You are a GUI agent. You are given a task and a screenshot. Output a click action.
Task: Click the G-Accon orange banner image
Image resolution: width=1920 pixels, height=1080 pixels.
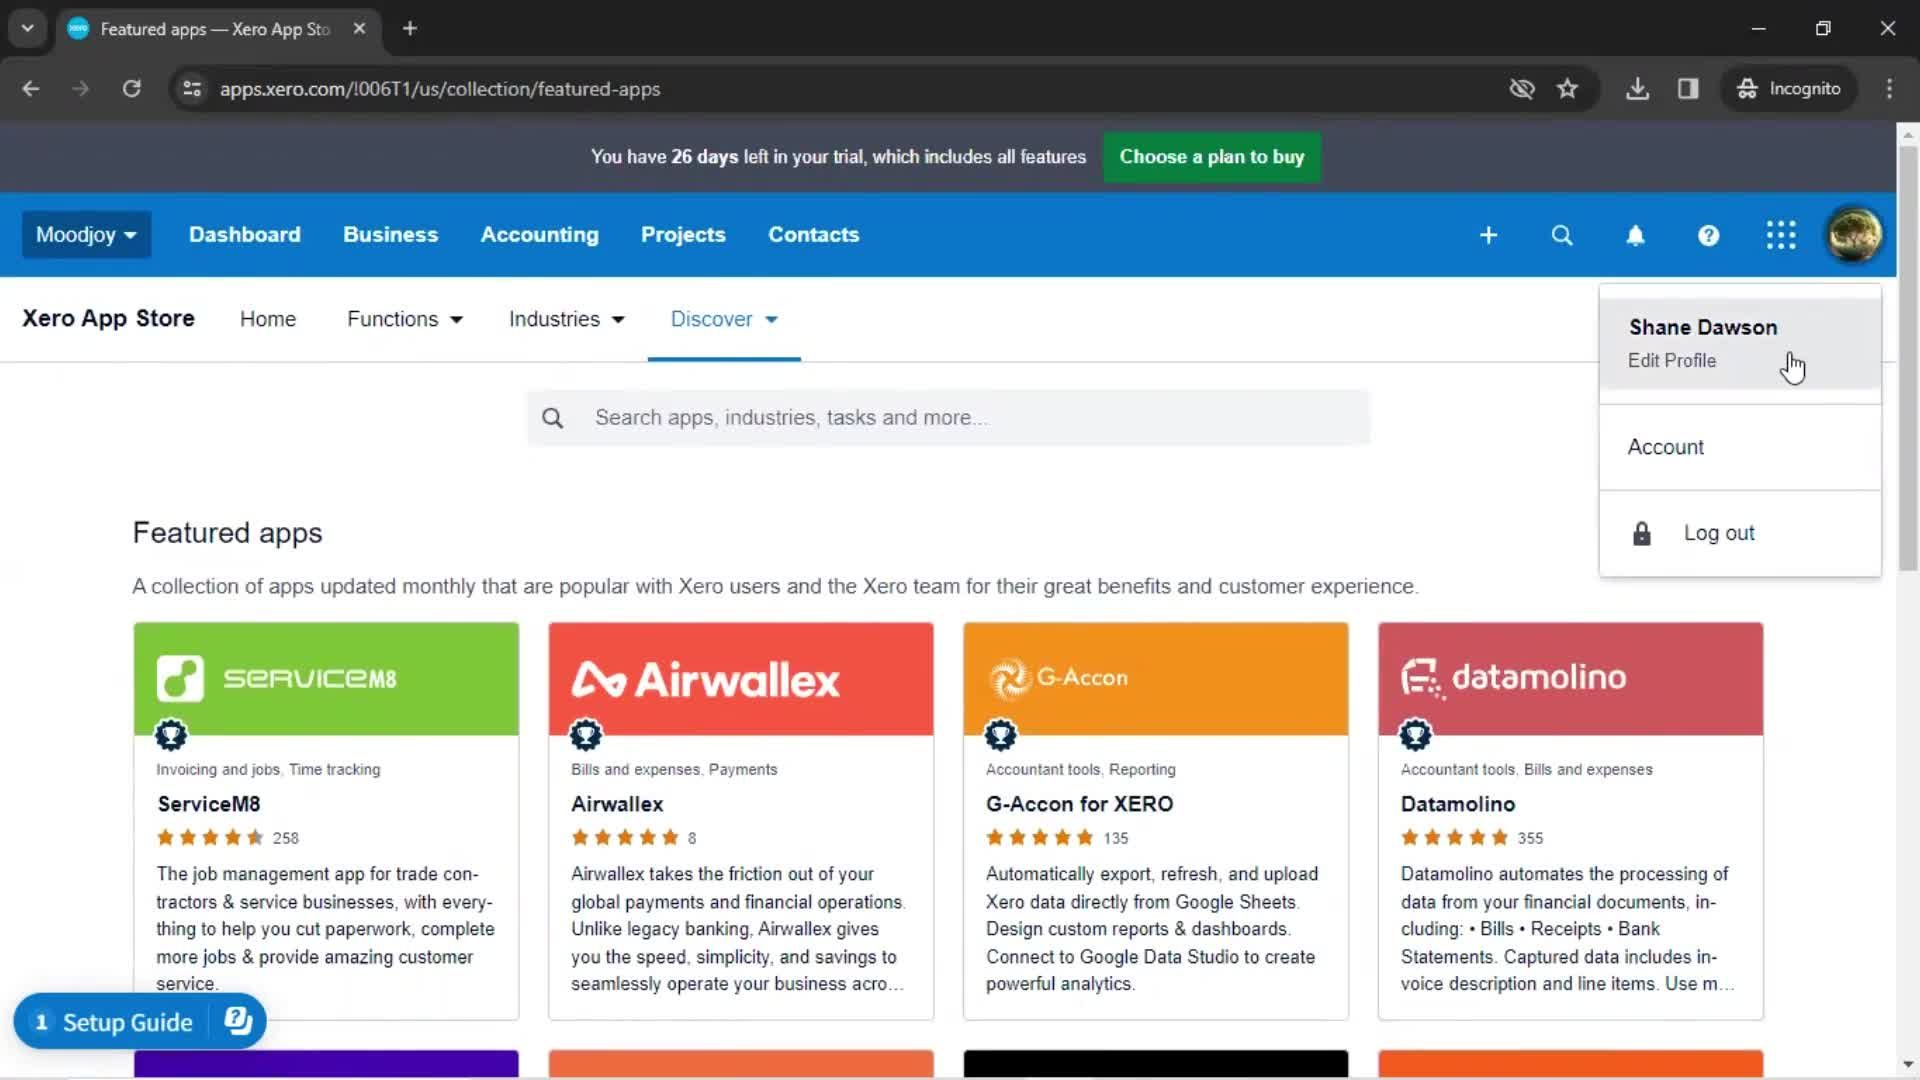coord(1156,679)
